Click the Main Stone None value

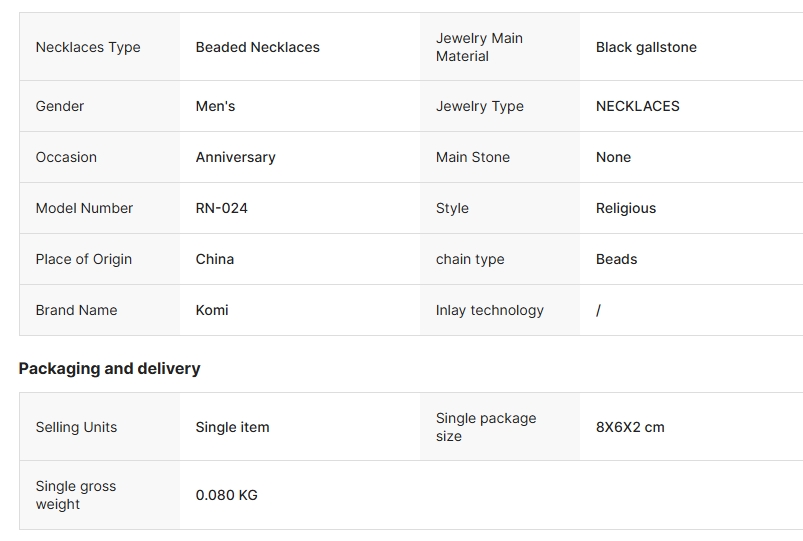614,157
